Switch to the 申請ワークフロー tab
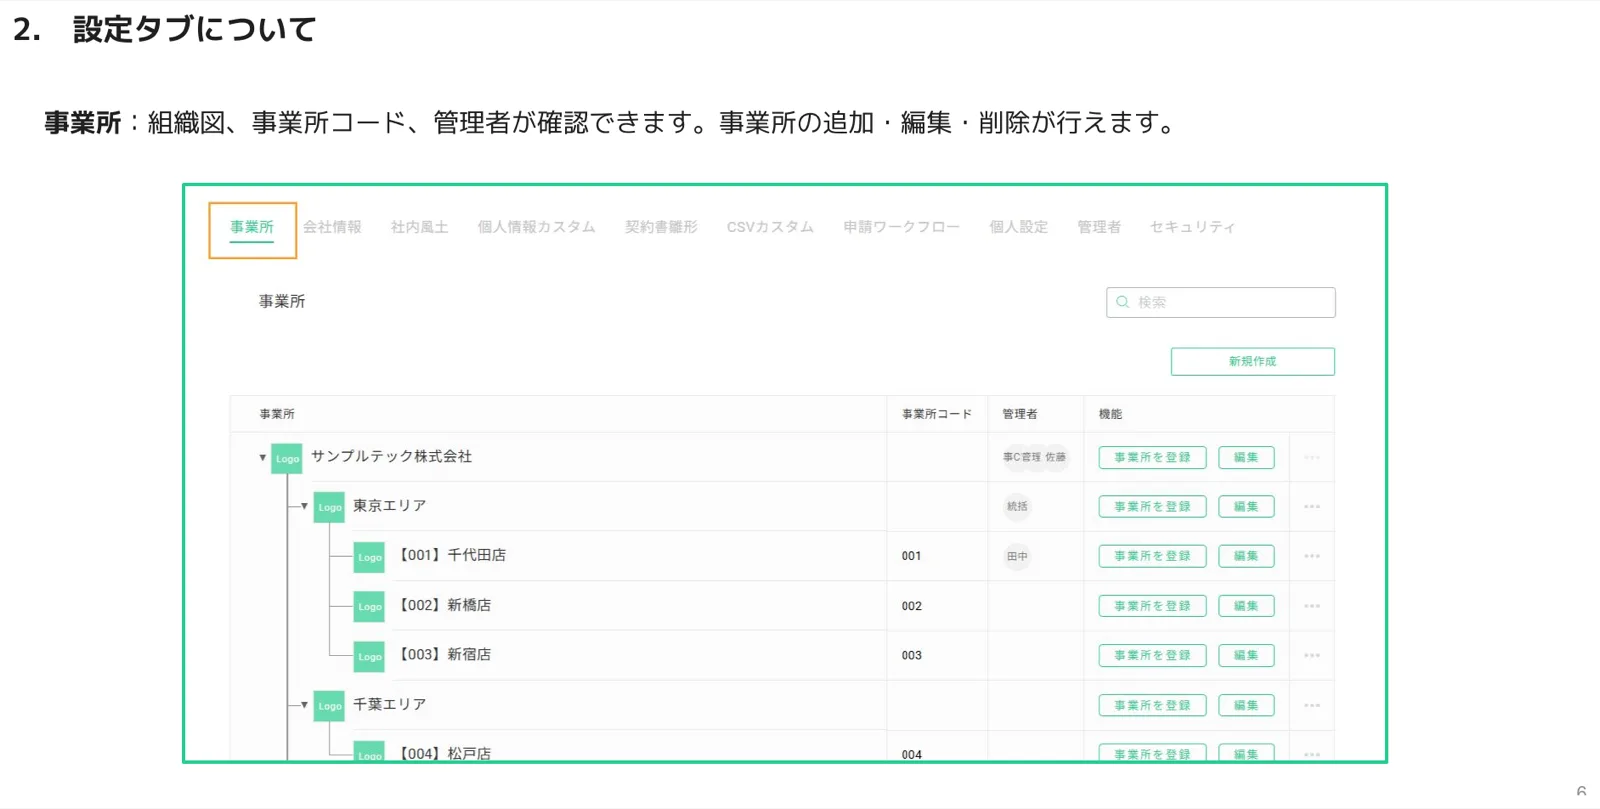 pyautogui.click(x=901, y=227)
